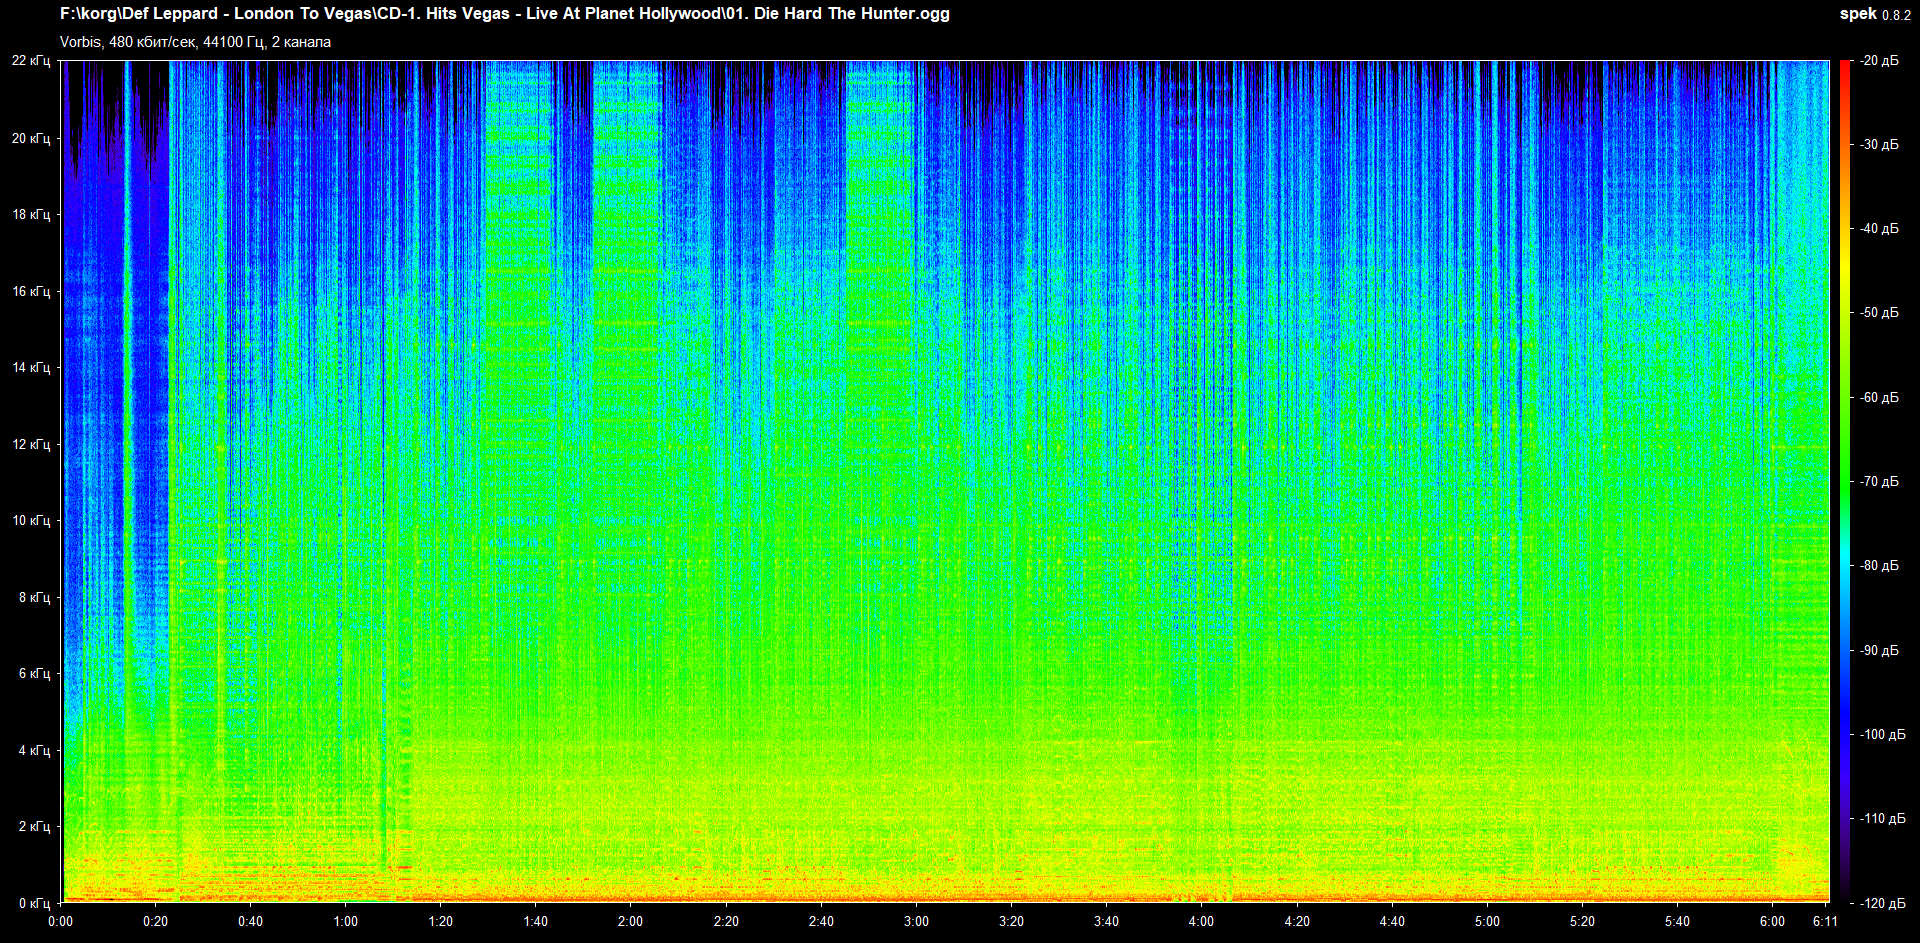Select the 10 кГц frequency axis label
Viewport: 1920px width, 943px height.
click(31, 520)
